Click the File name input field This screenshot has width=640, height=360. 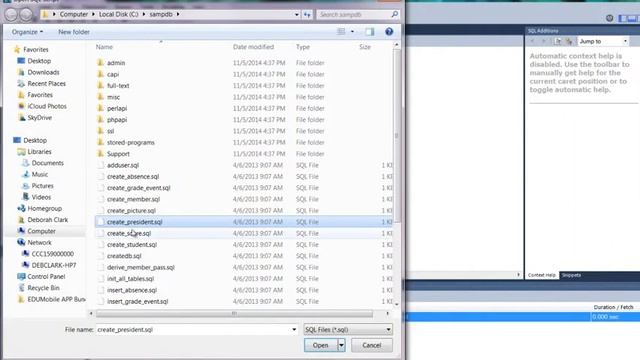coord(193,329)
